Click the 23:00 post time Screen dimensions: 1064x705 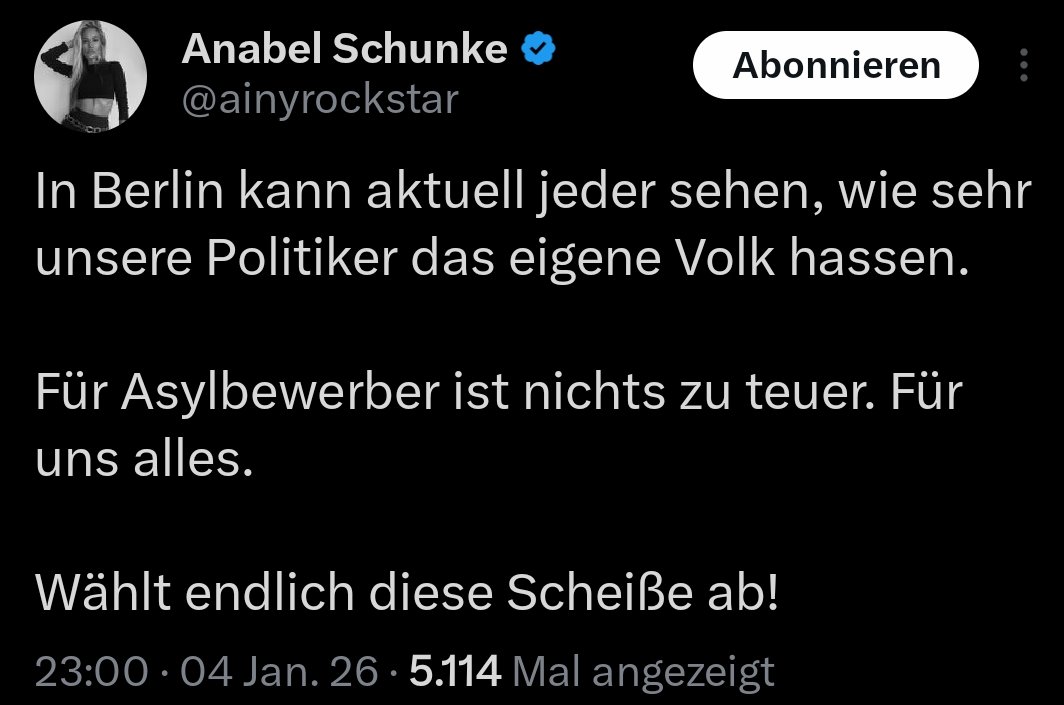click(x=92, y=671)
